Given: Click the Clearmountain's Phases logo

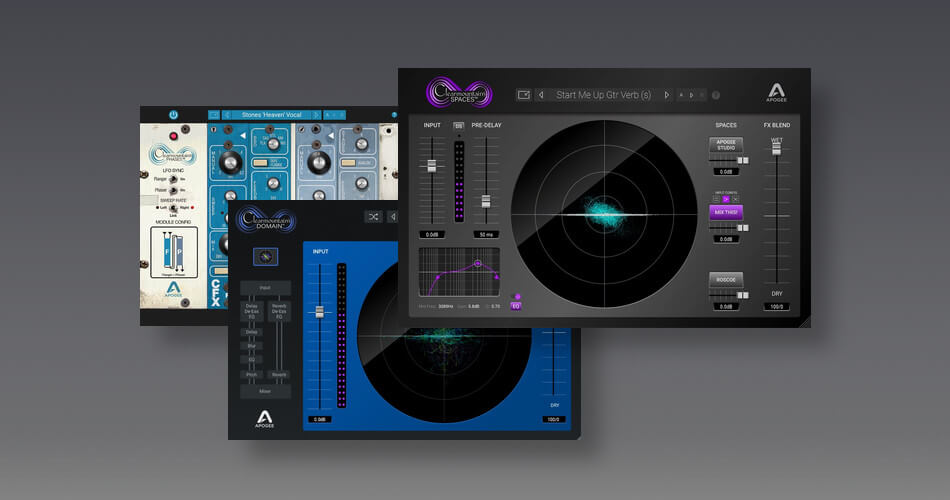Looking at the screenshot, I should coord(173,155).
